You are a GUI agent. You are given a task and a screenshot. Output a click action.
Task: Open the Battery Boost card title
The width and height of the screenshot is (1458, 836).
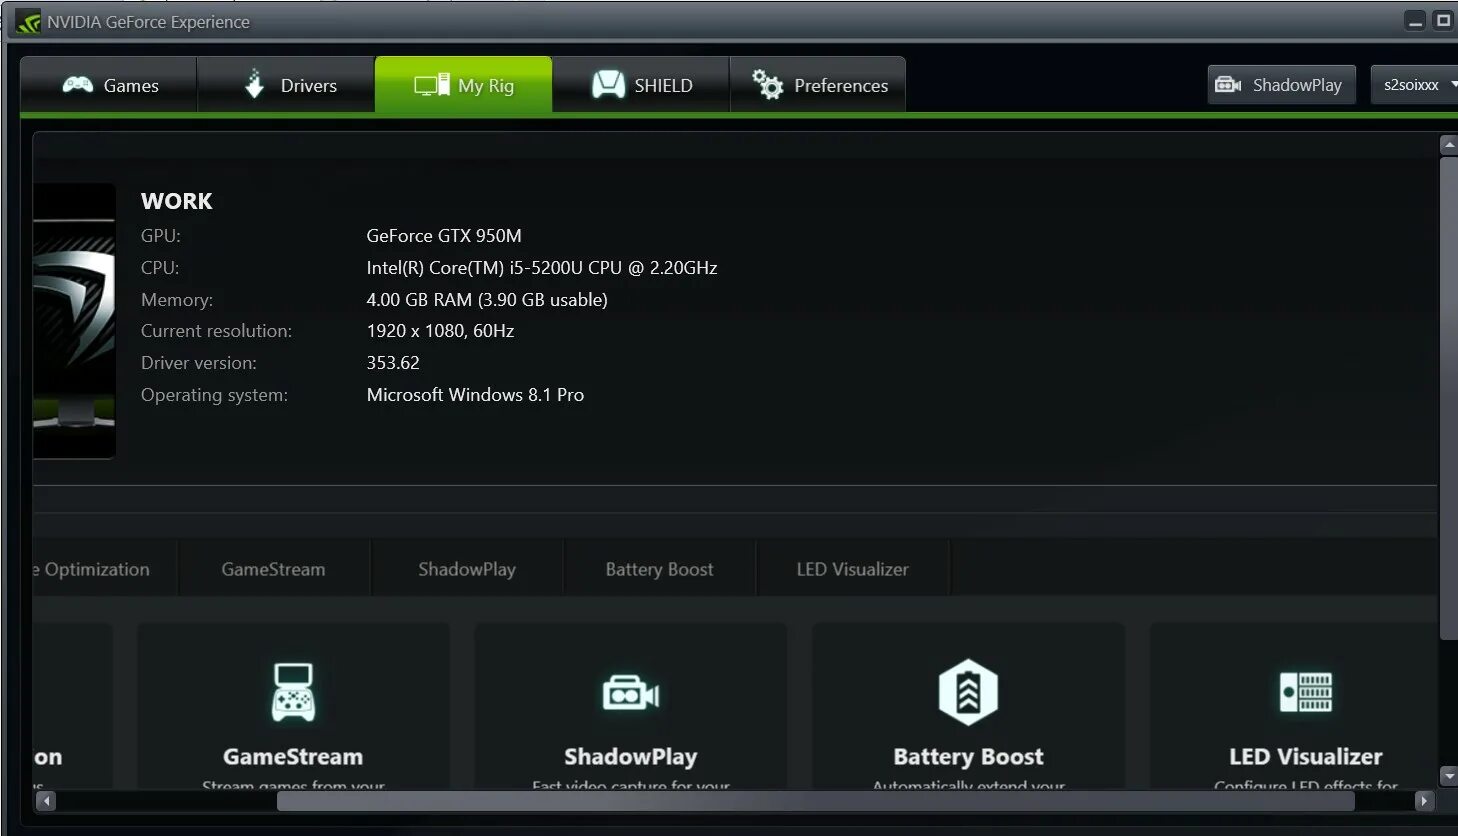[x=968, y=757]
